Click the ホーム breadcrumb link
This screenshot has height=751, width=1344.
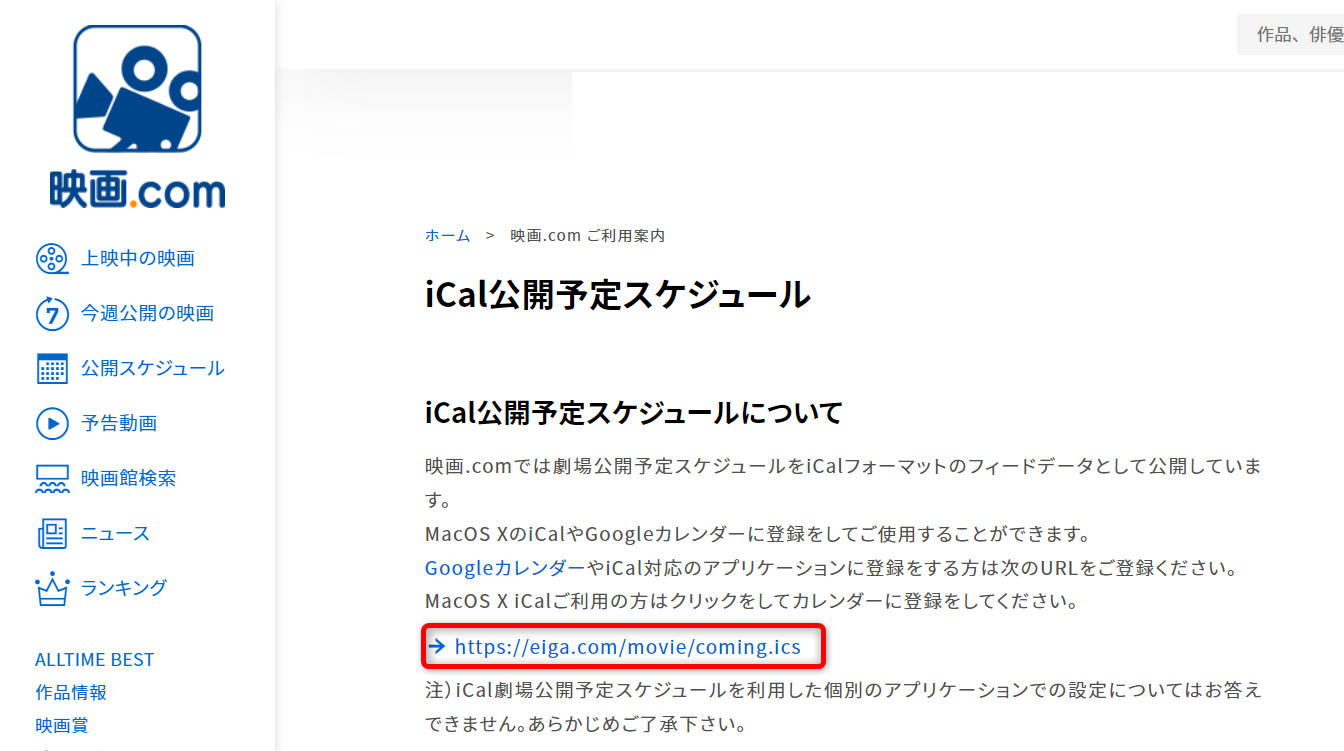(x=447, y=236)
